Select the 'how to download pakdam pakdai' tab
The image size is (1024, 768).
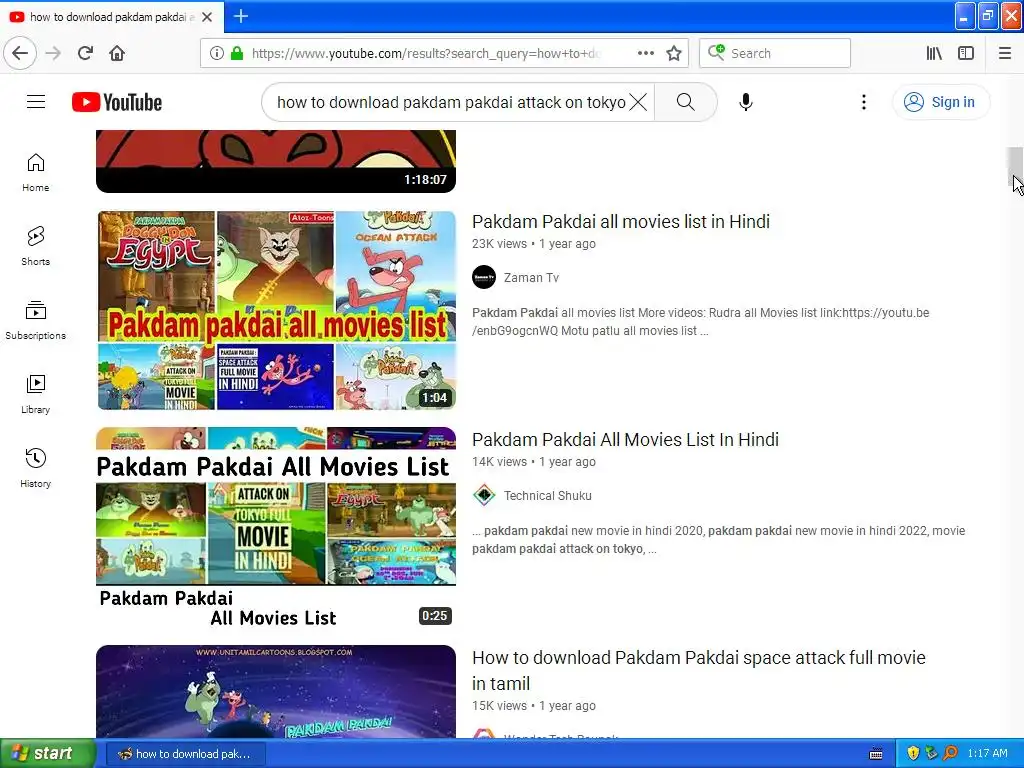(x=111, y=17)
